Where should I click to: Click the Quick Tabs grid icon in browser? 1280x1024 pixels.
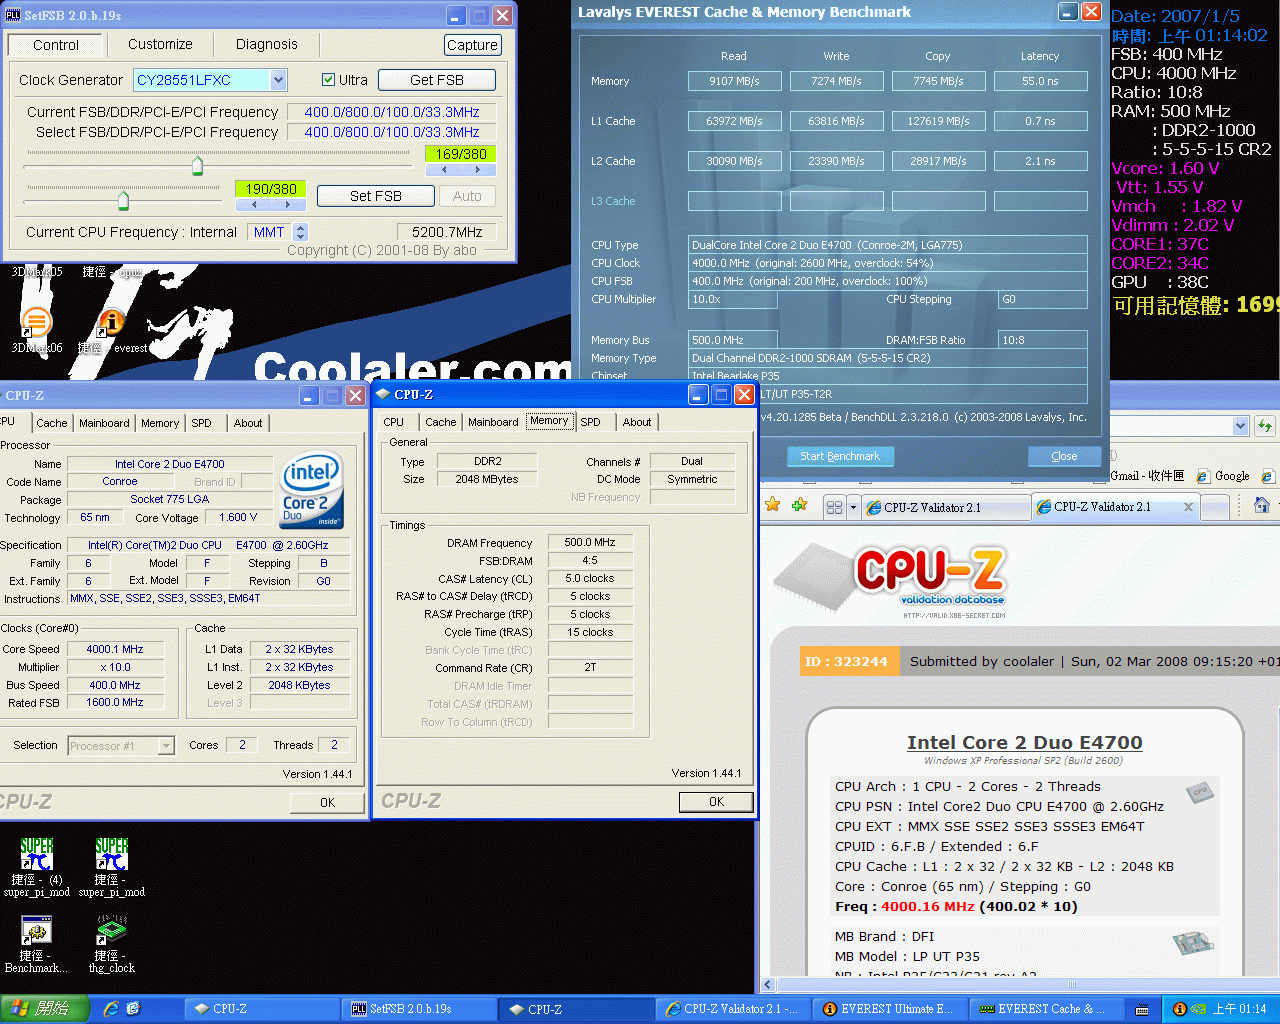click(834, 507)
